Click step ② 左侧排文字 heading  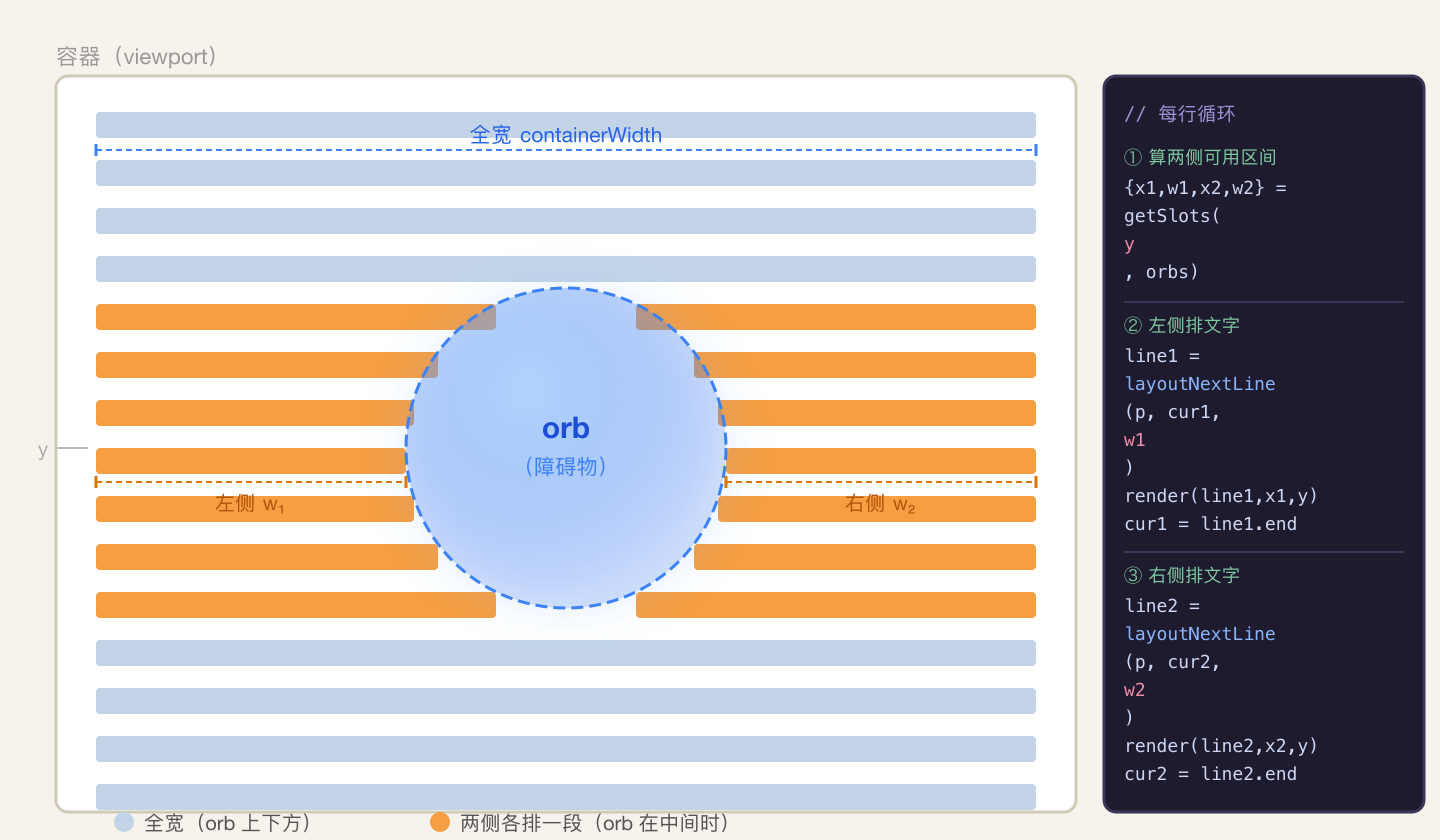(1182, 326)
